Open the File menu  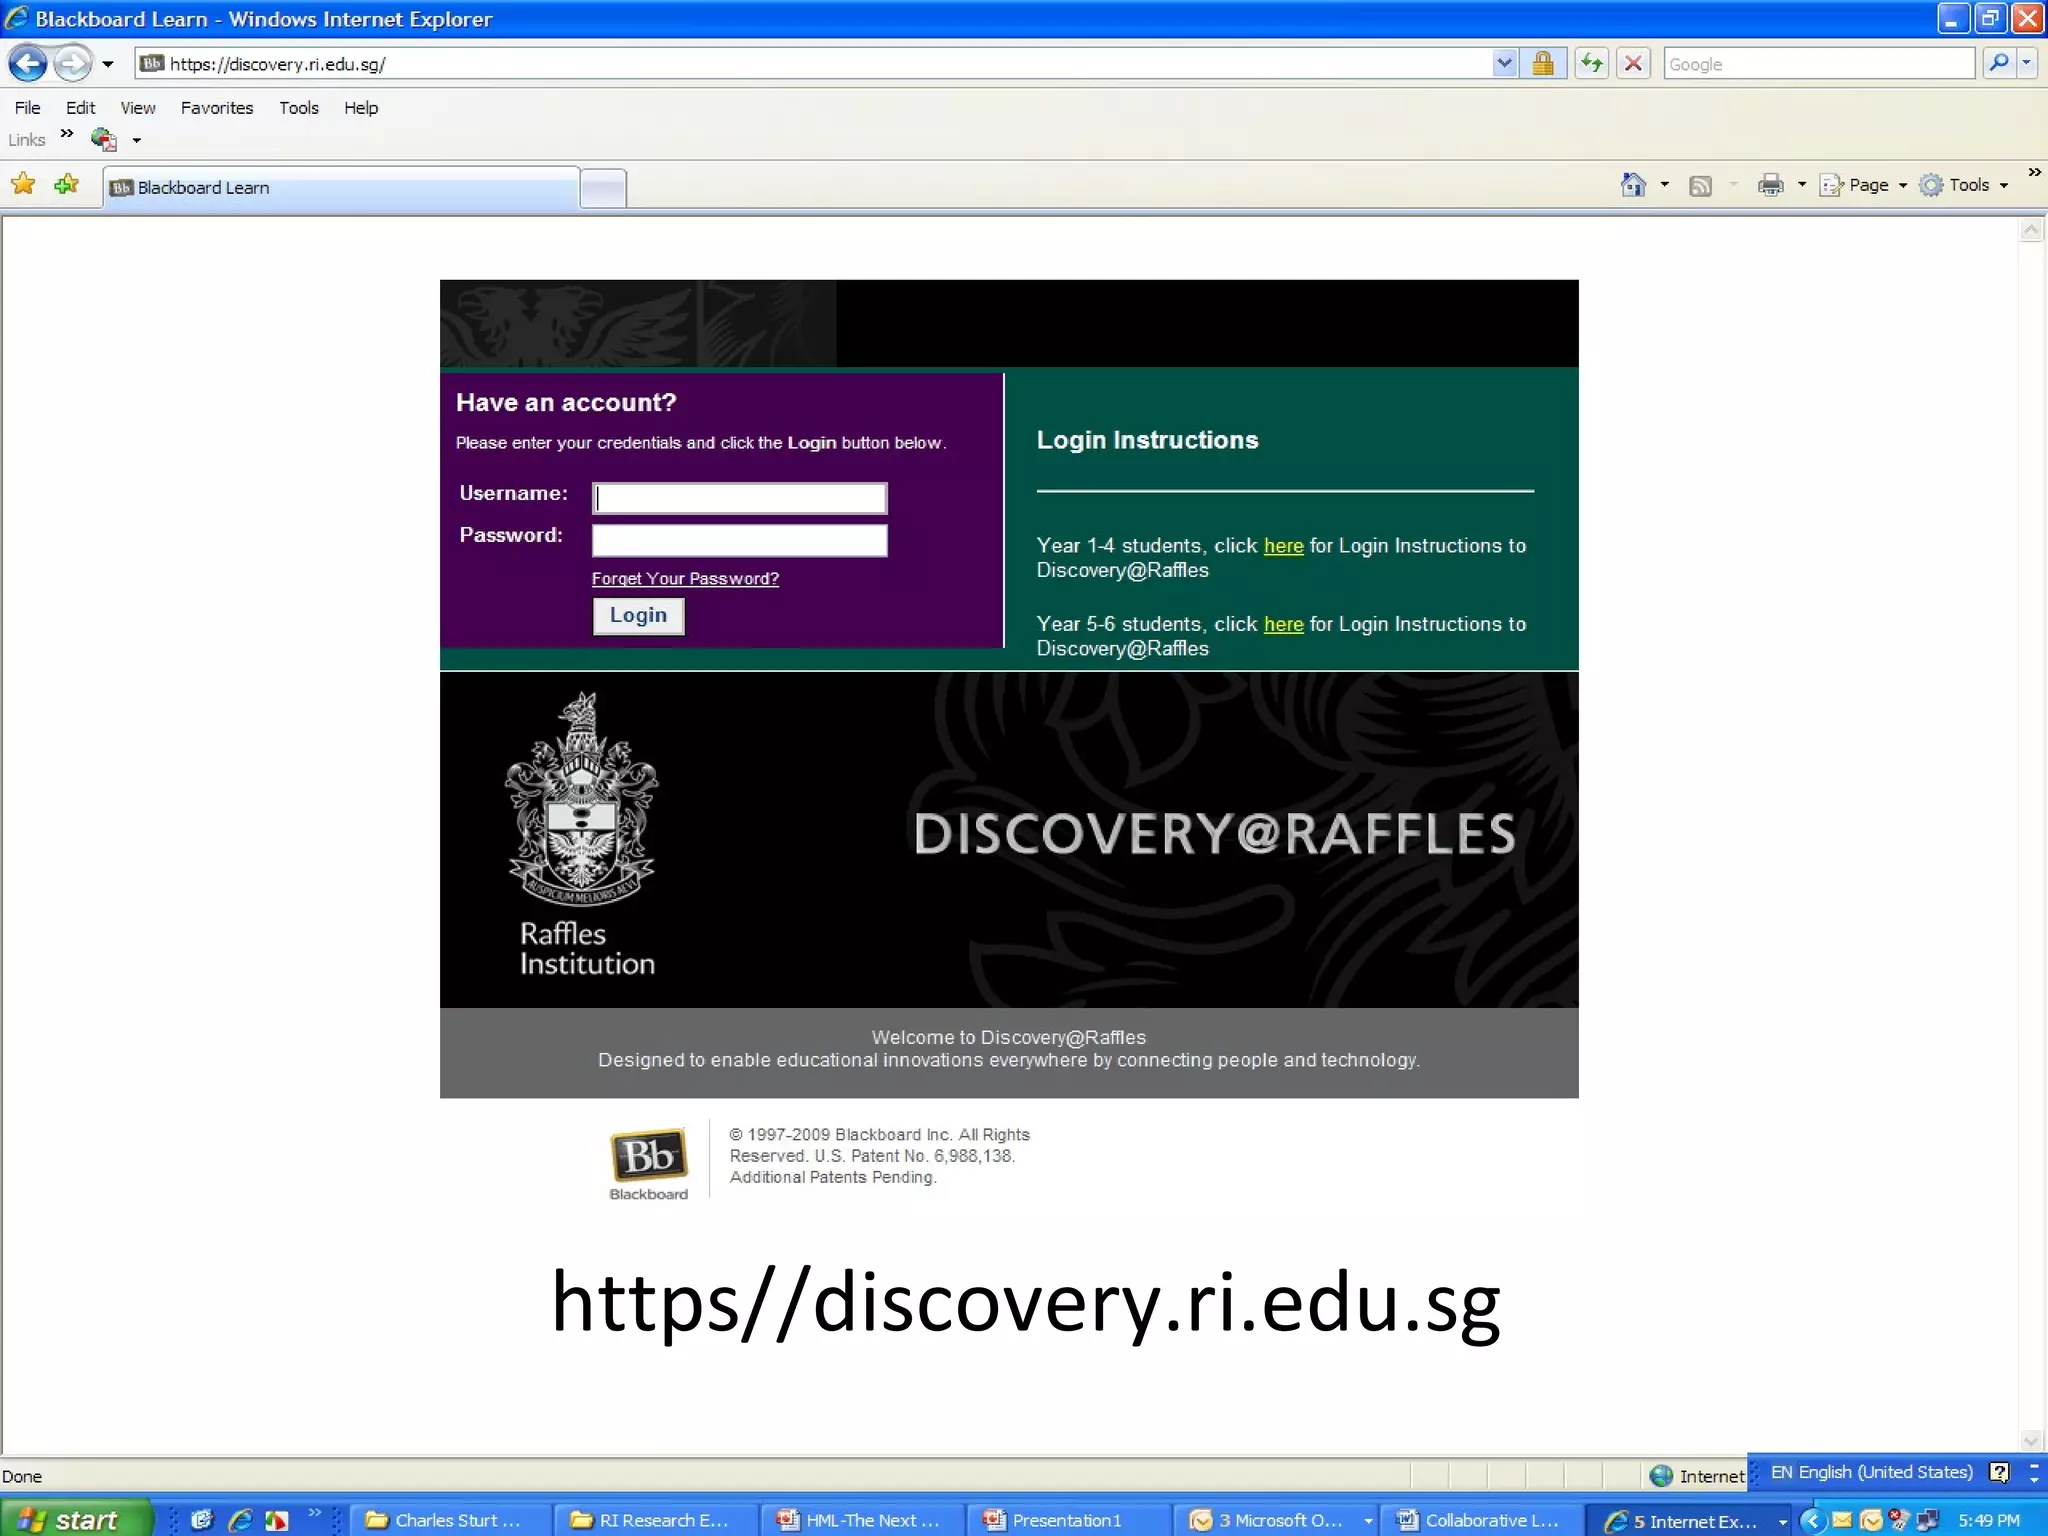pos(27,108)
